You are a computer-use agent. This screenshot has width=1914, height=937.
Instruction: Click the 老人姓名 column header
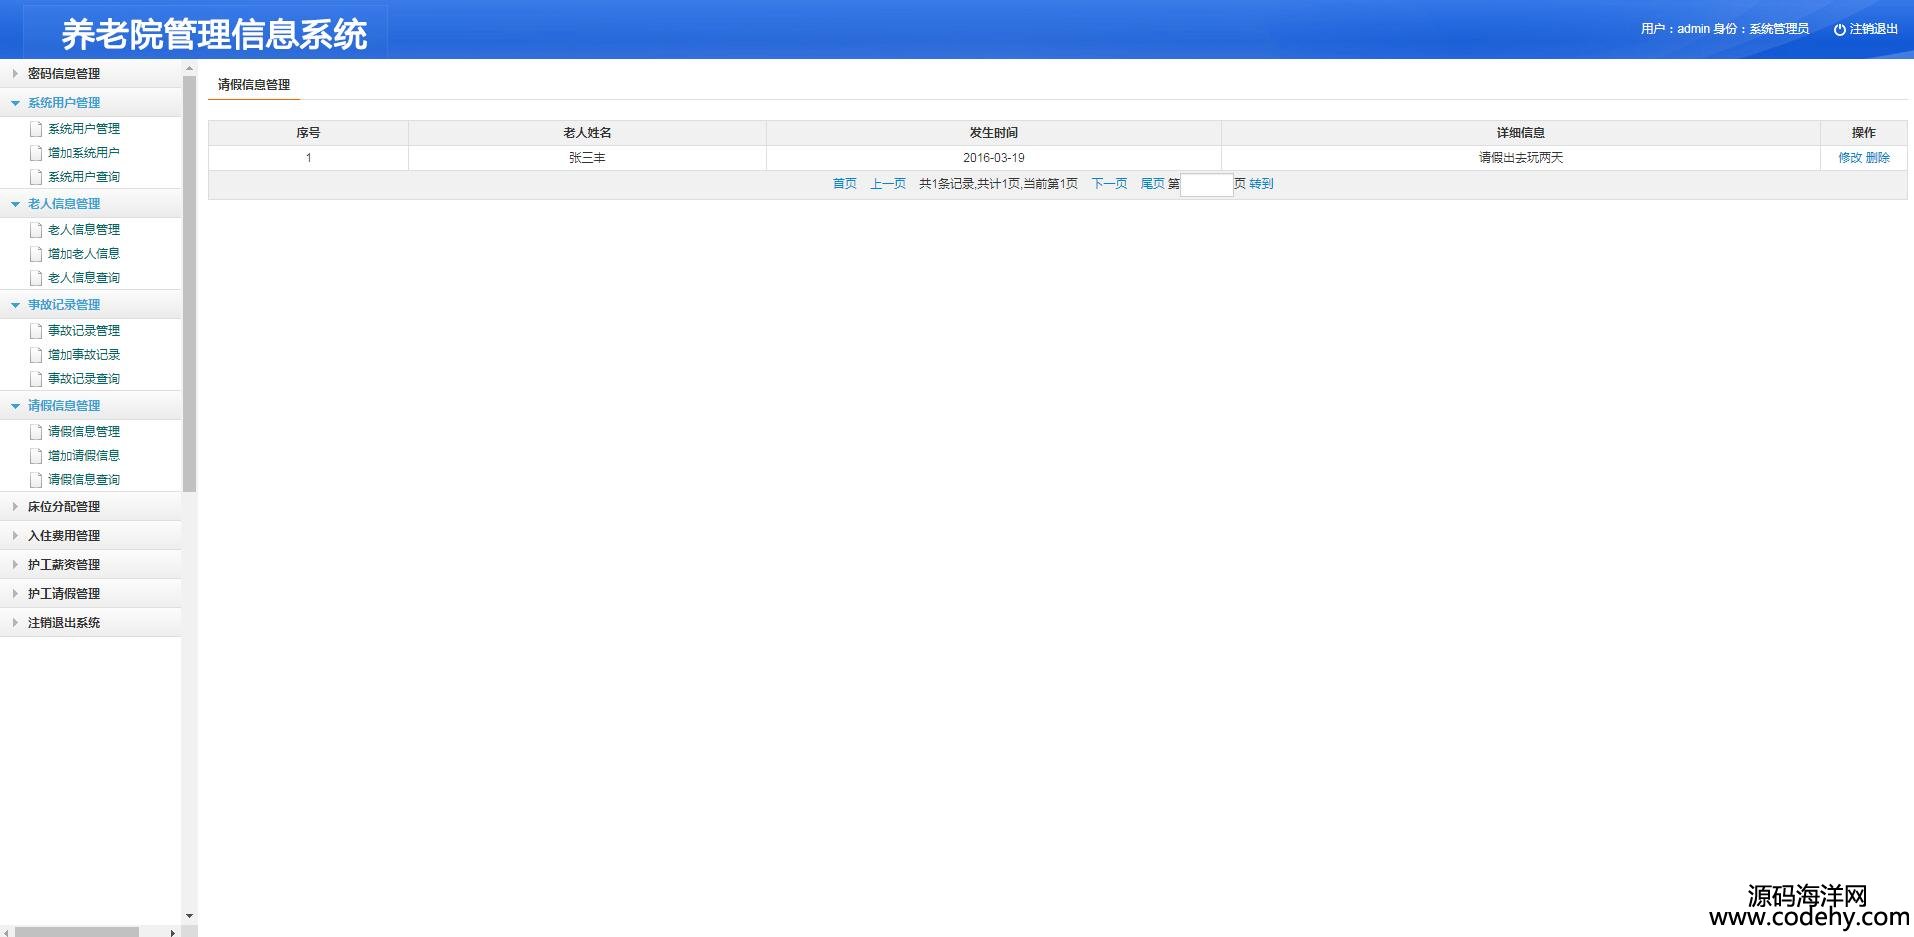(x=587, y=133)
